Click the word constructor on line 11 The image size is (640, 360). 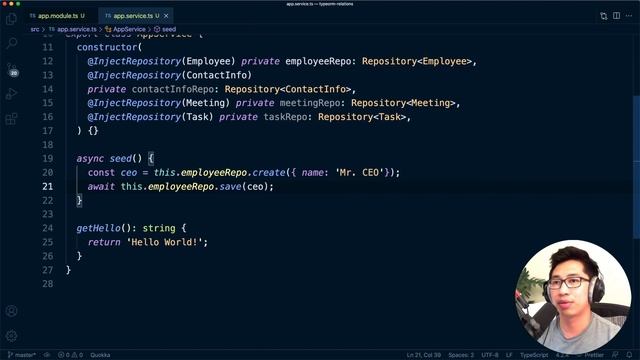tap(107, 47)
